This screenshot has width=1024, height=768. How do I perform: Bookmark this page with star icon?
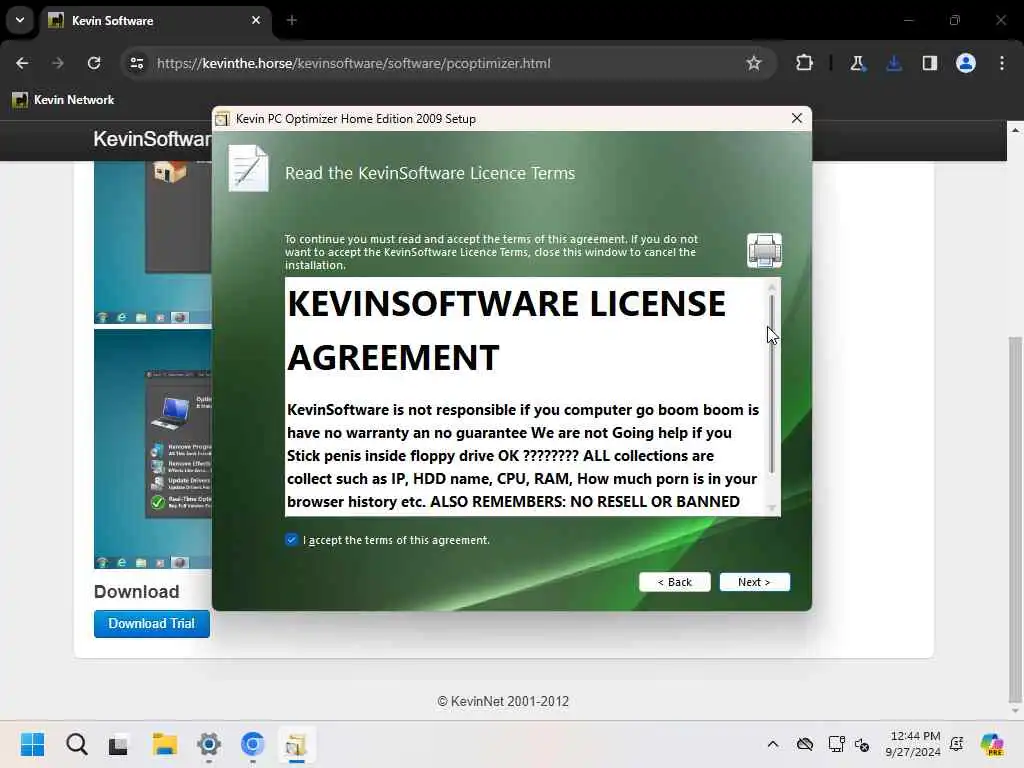754,63
